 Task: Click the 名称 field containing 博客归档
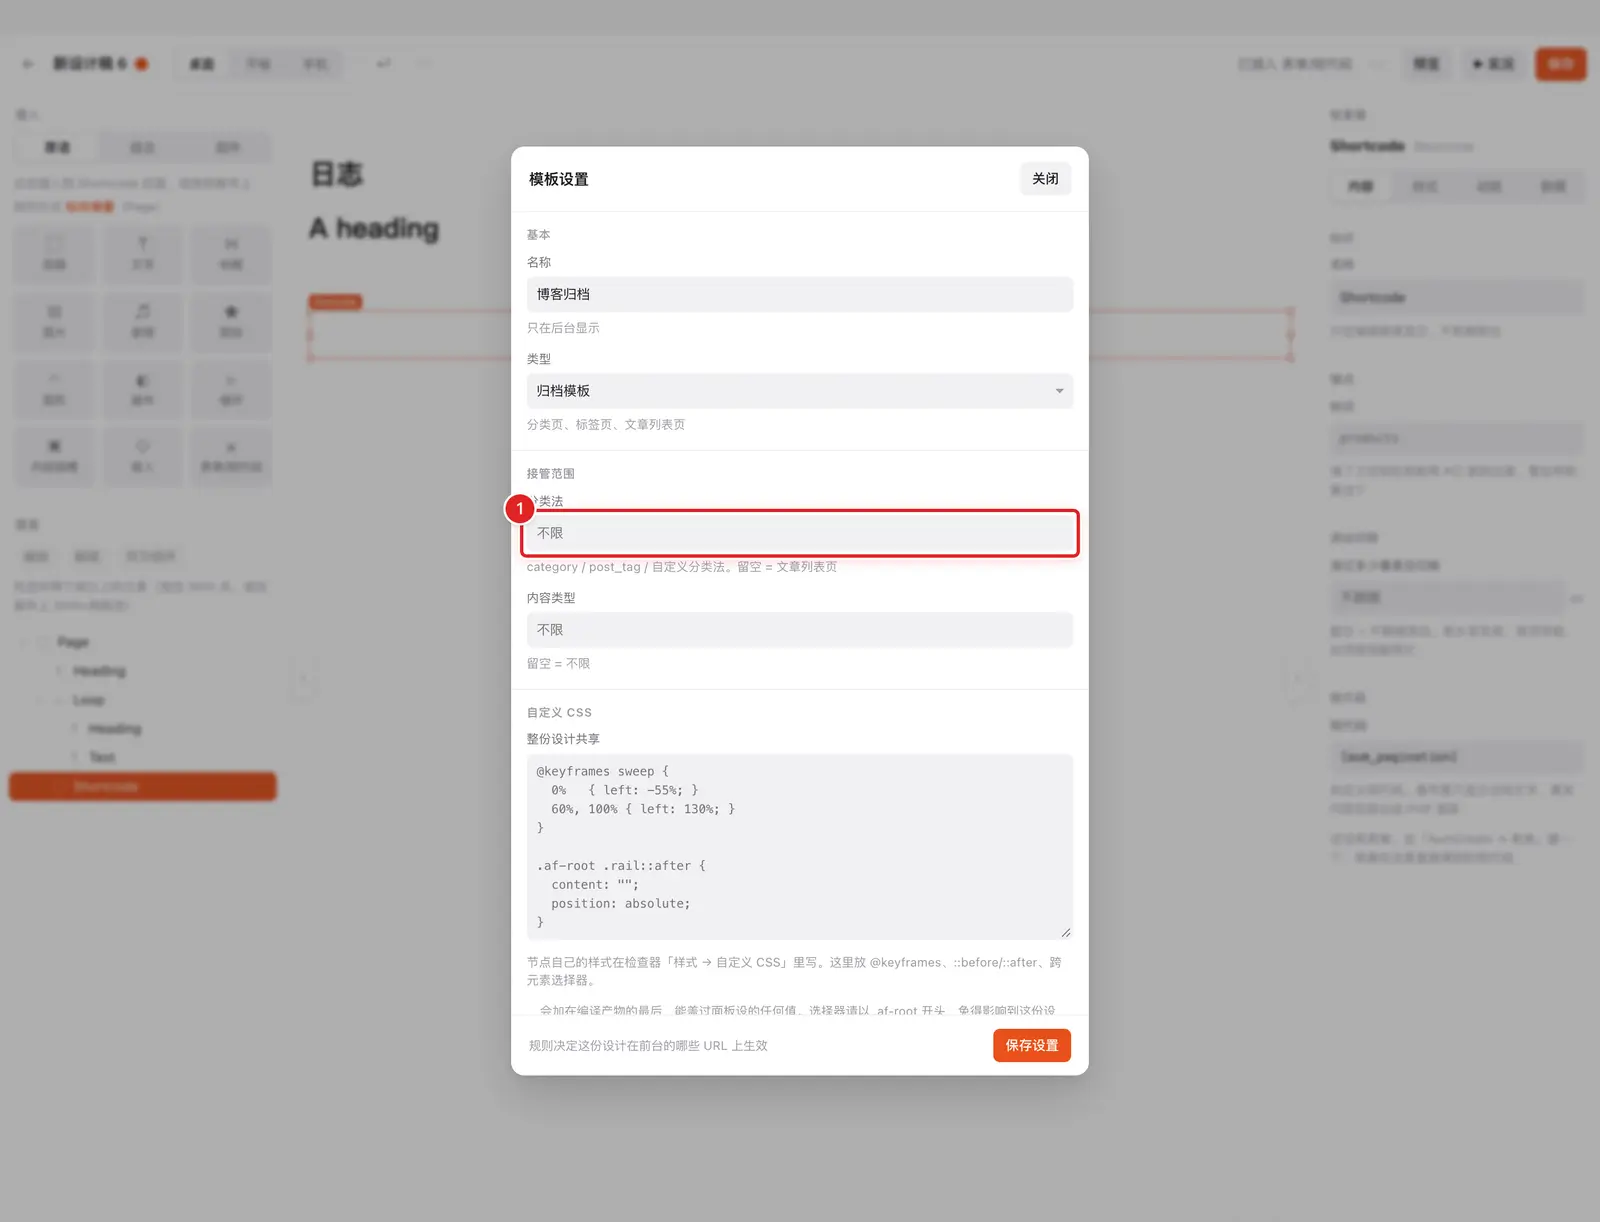[800, 294]
